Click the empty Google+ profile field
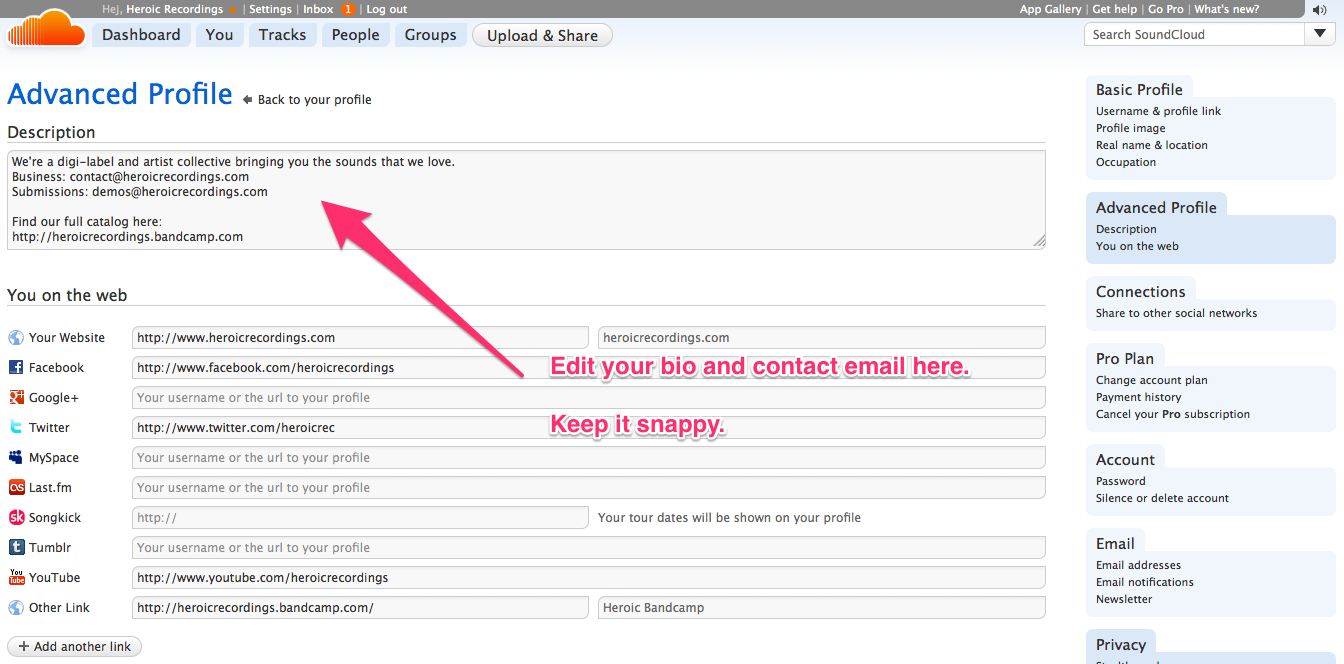Viewport: 1344px width, 664px height. pos(588,398)
